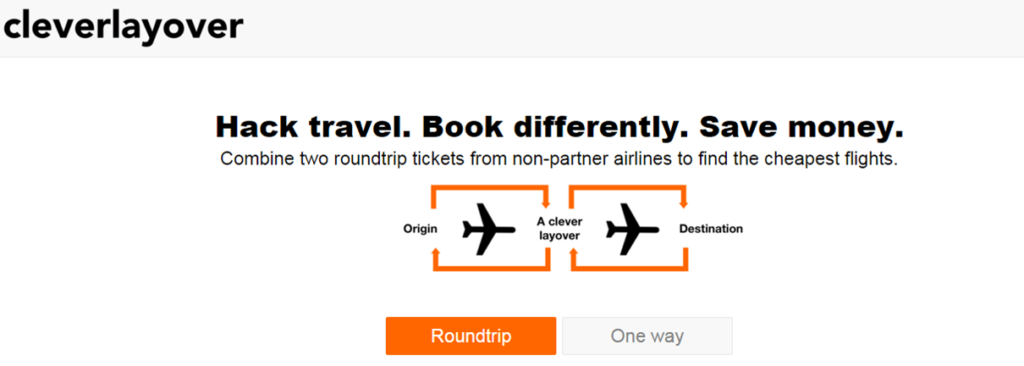The width and height of the screenshot is (1024, 366).
Task: Click the top orange bracket over second plane
Action: (628, 188)
